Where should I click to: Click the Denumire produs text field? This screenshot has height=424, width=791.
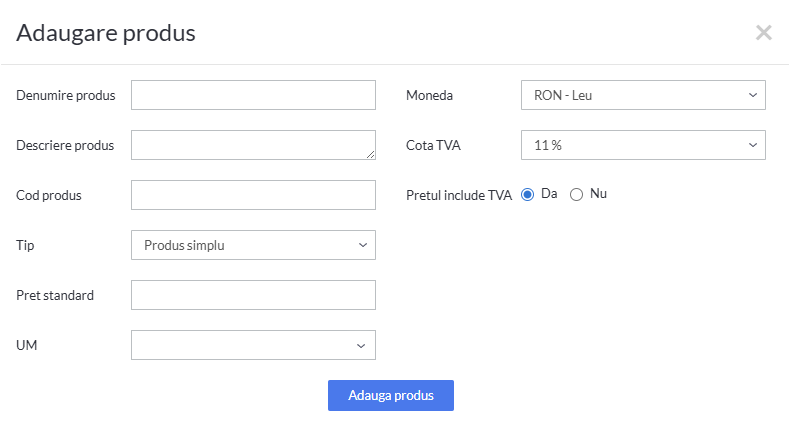click(253, 95)
